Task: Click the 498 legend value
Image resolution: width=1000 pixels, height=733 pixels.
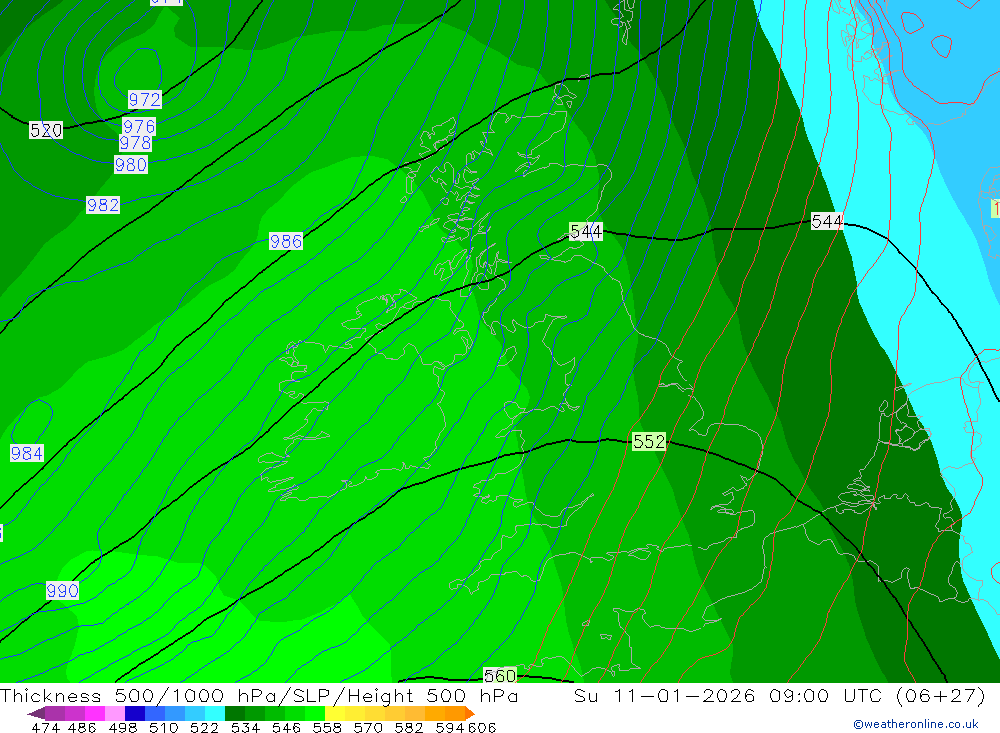Action: coord(123,727)
